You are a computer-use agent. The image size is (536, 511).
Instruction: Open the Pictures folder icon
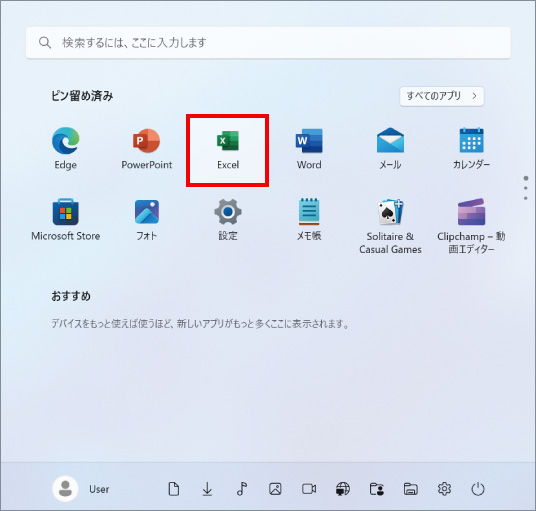click(275, 489)
